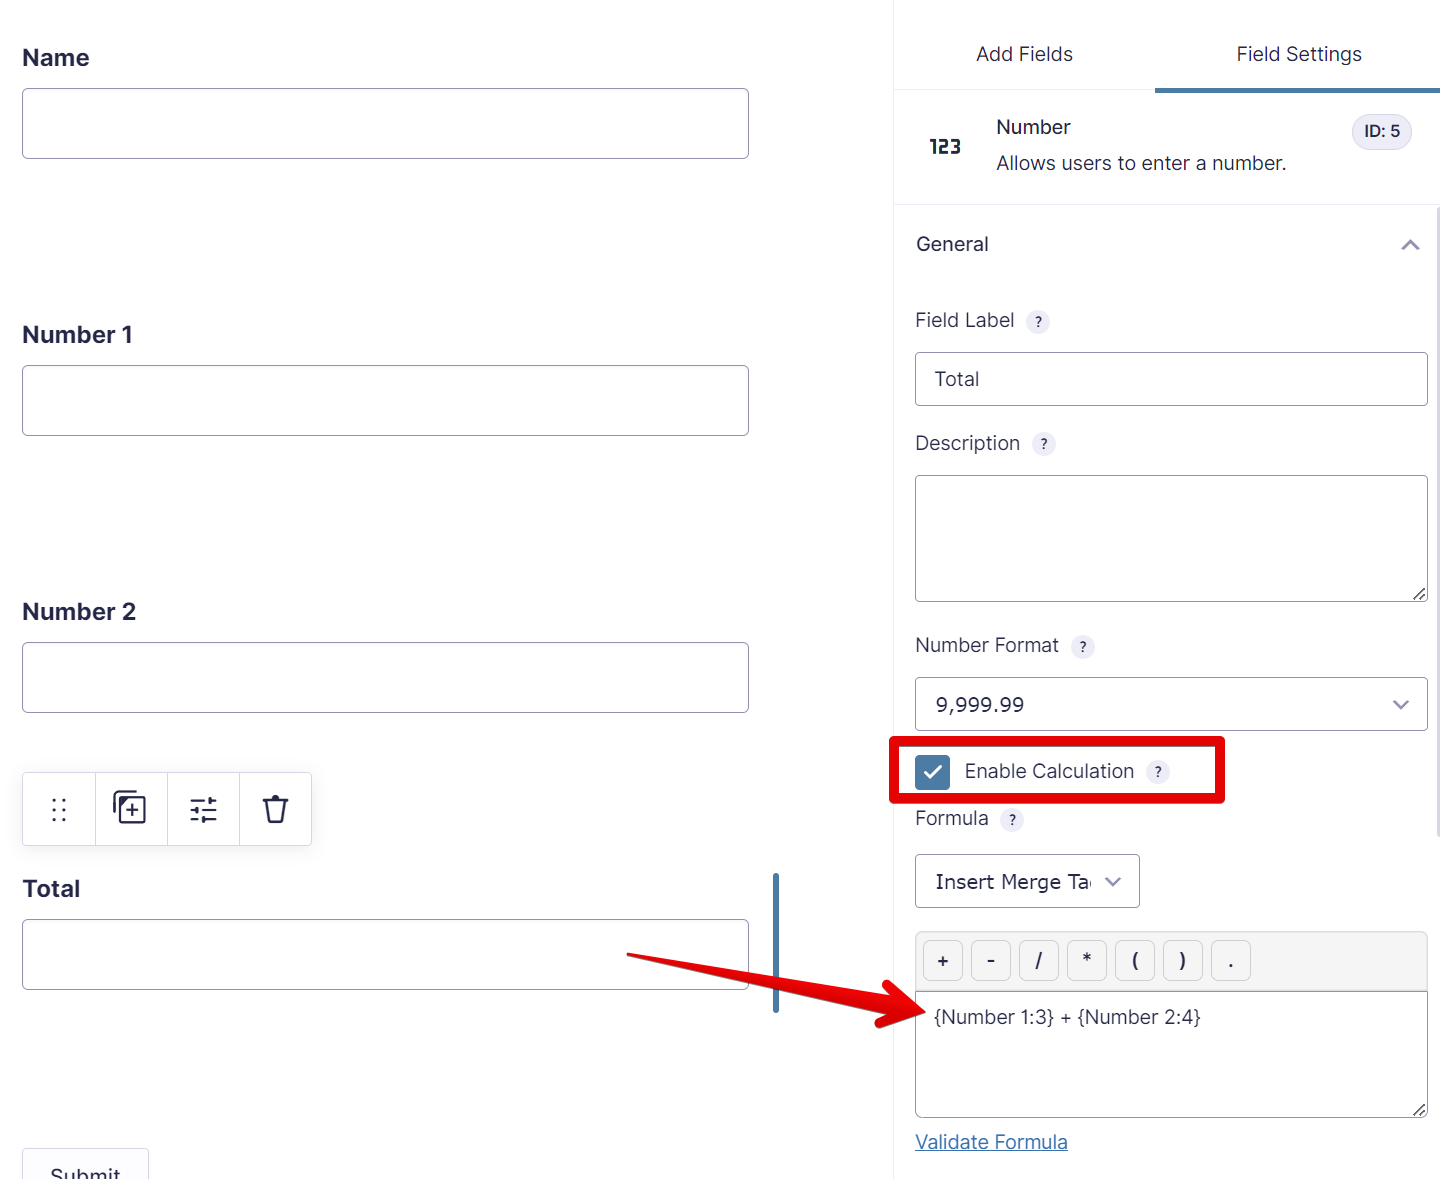
Task: Insert the division slash operator
Action: pos(1039,961)
